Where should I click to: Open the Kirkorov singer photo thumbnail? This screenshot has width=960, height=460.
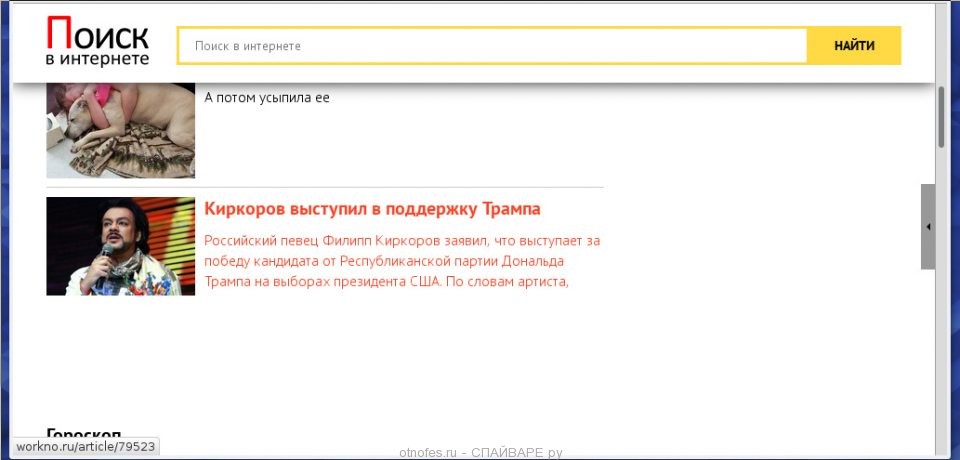[120, 246]
